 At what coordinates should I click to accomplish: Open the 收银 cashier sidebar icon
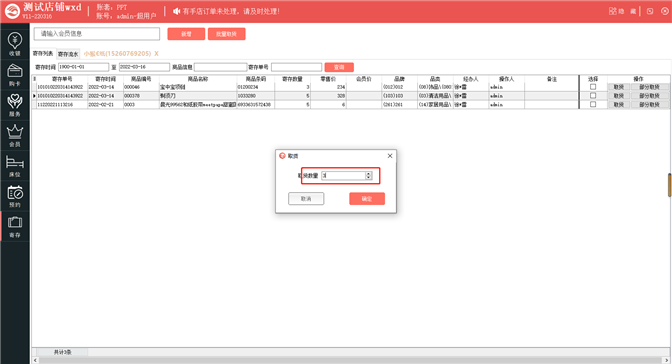(15, 44)
